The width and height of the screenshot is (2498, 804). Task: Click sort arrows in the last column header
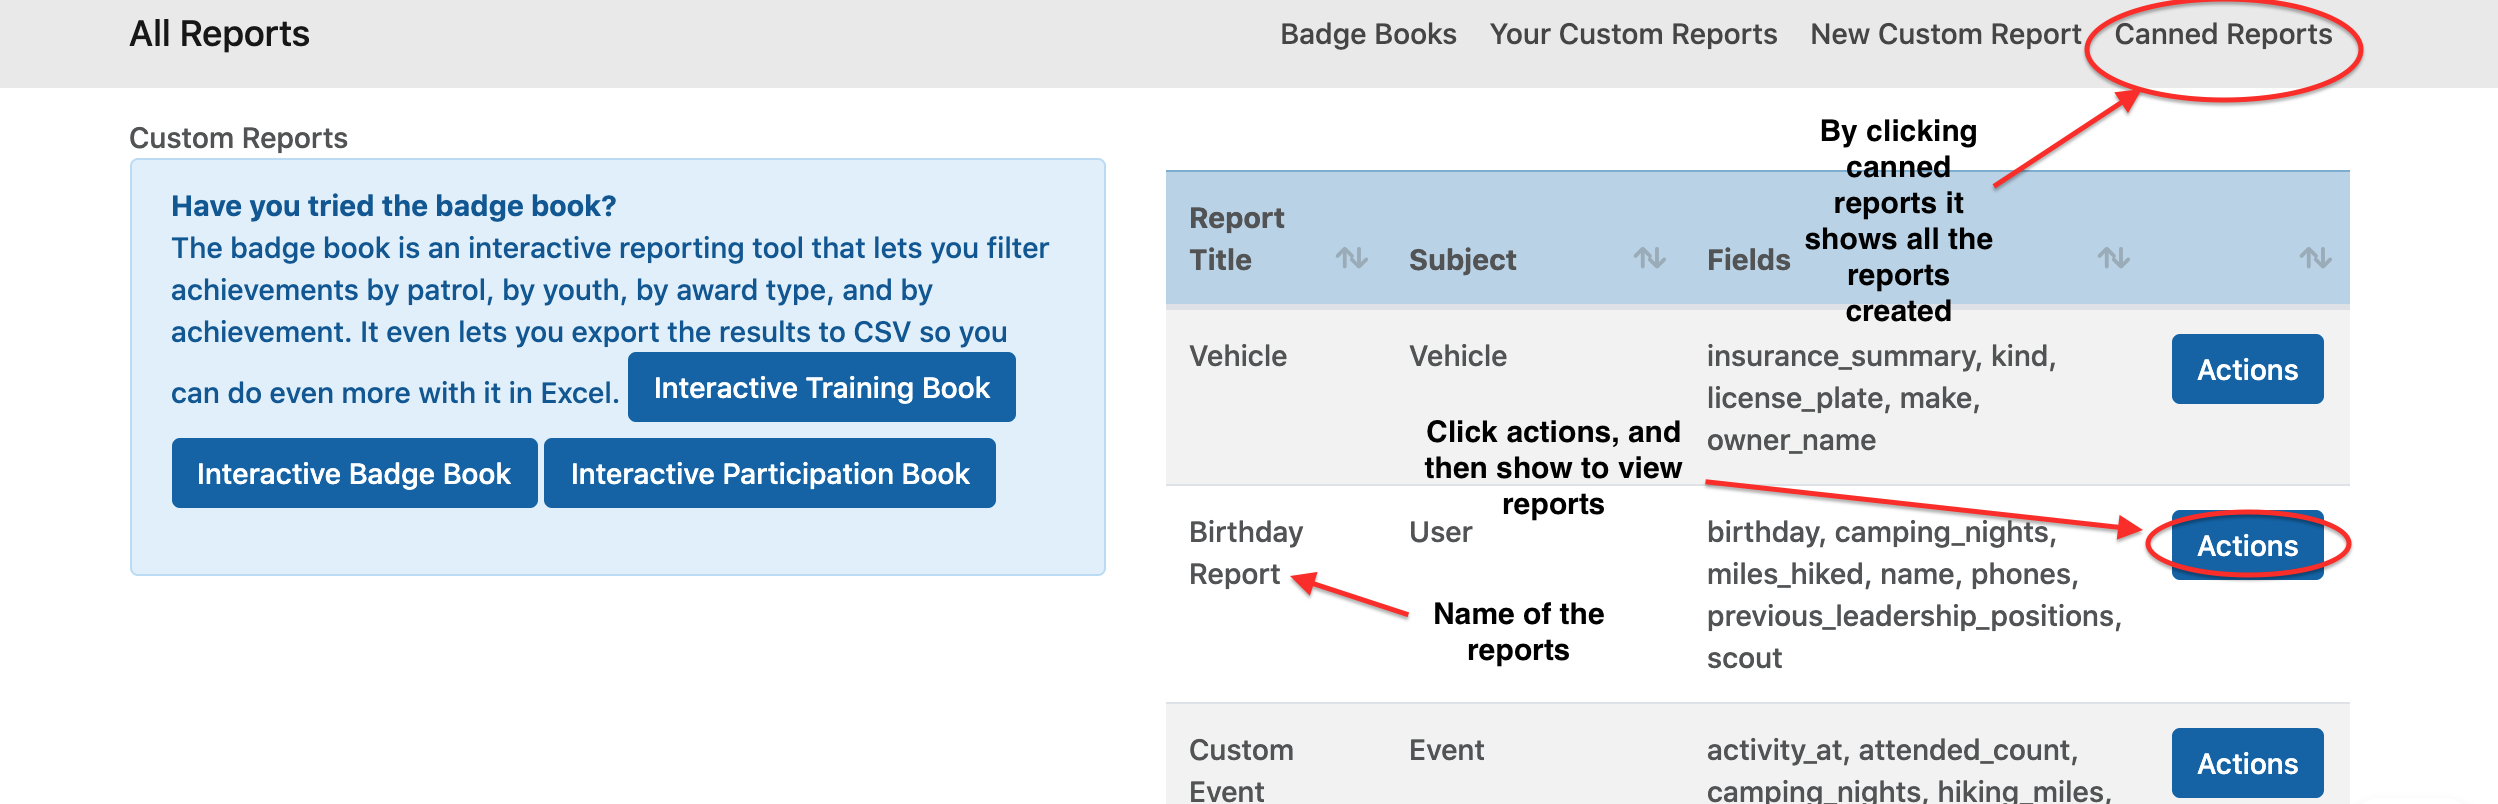coord(2314,258)
